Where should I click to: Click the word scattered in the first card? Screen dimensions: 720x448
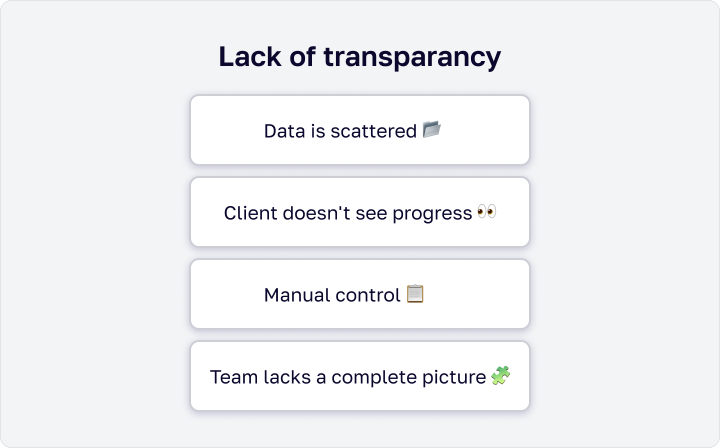coord(373,131)
